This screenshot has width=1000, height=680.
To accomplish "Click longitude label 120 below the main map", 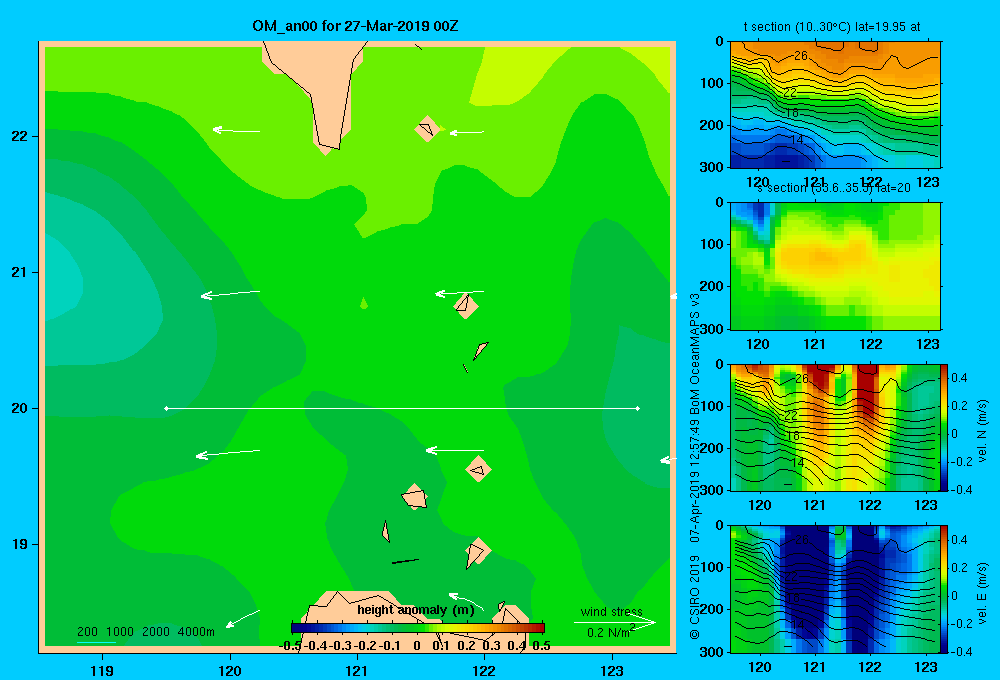I will pyautogui.click(x=230, y=670).
